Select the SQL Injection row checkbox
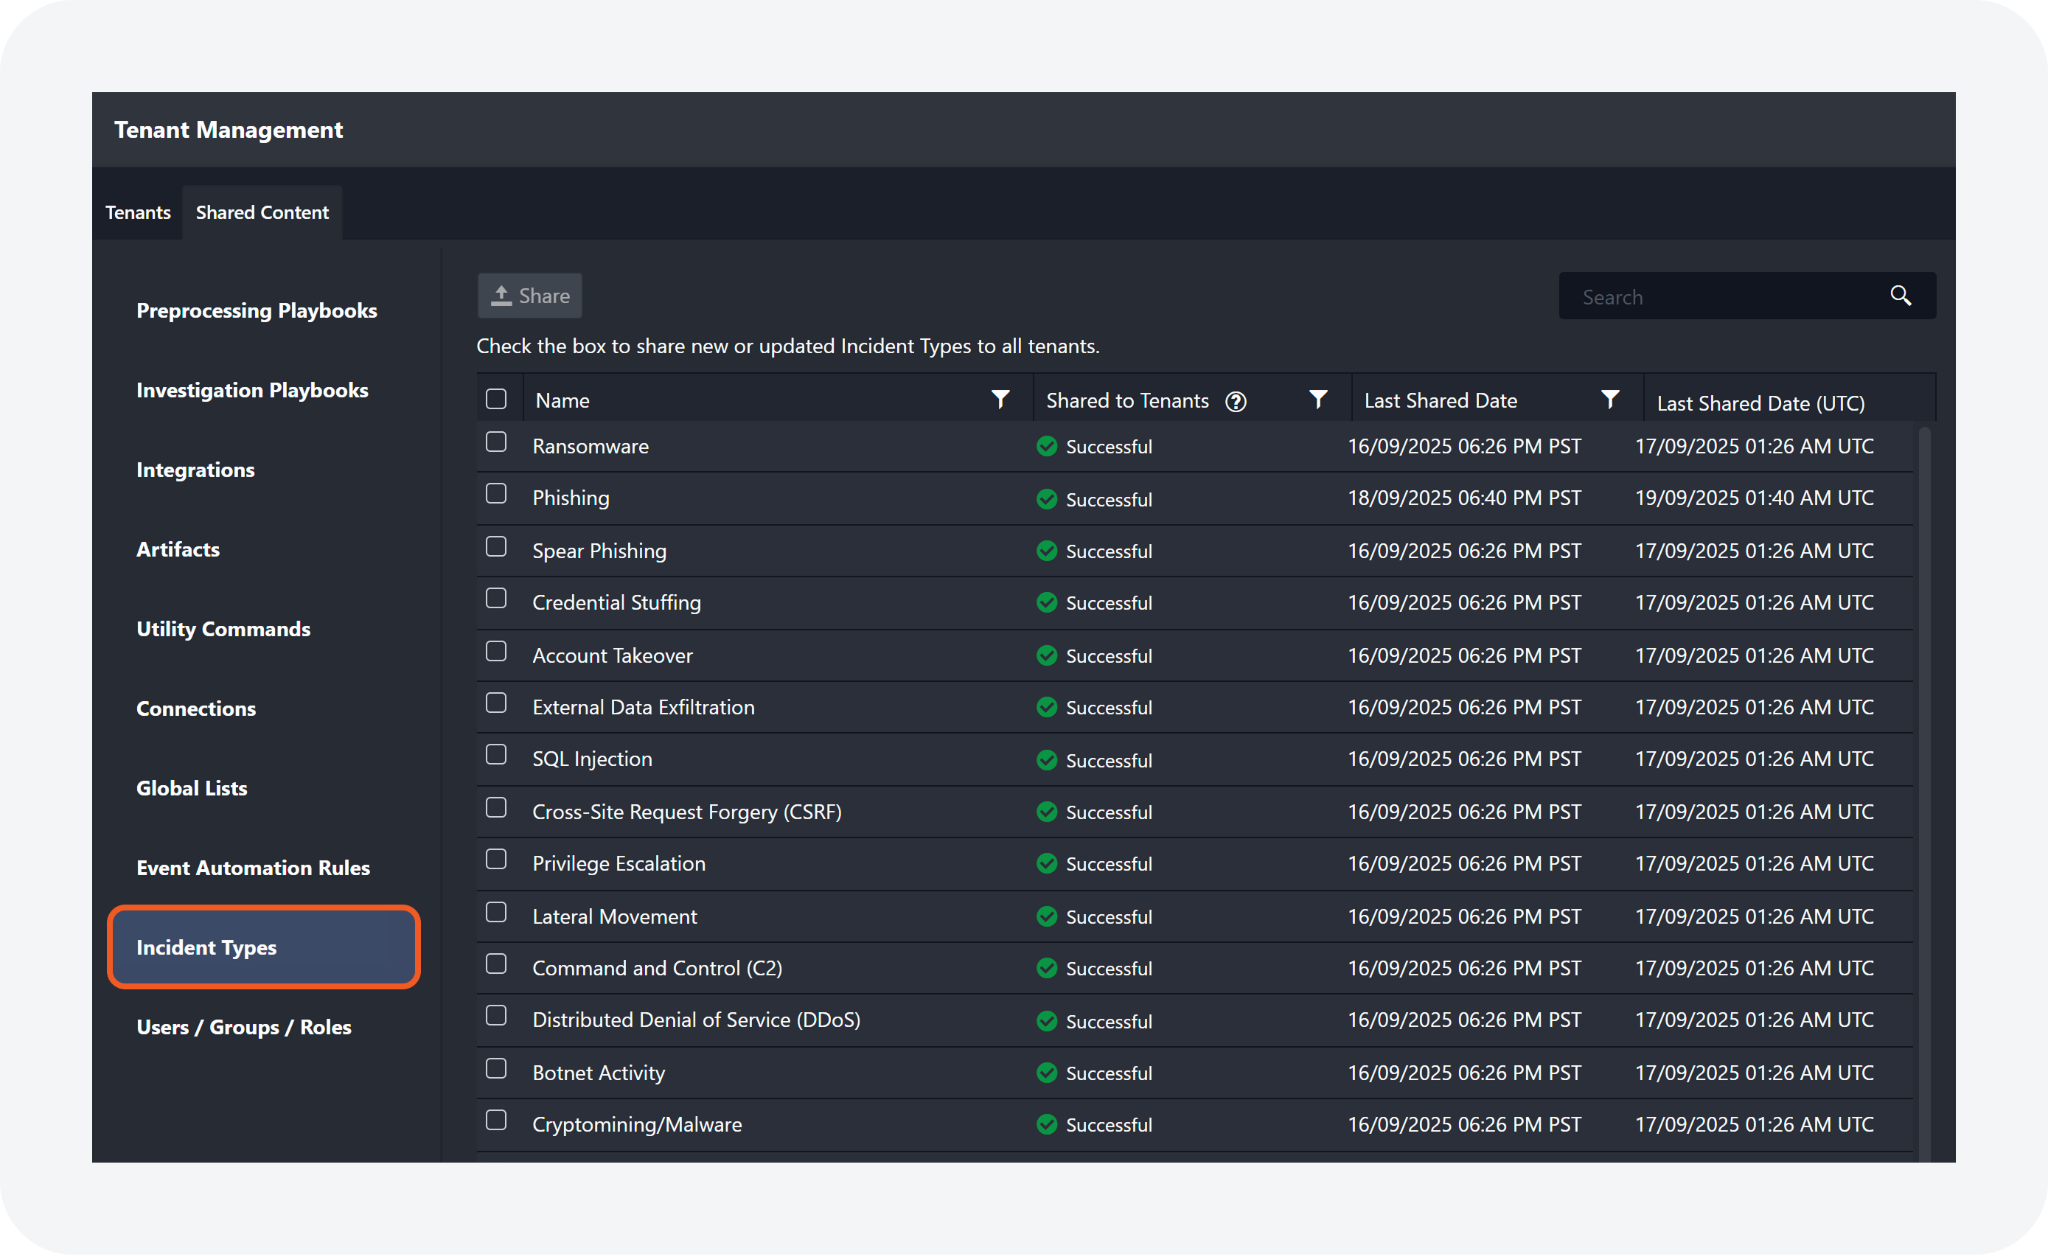 point(496,755)
